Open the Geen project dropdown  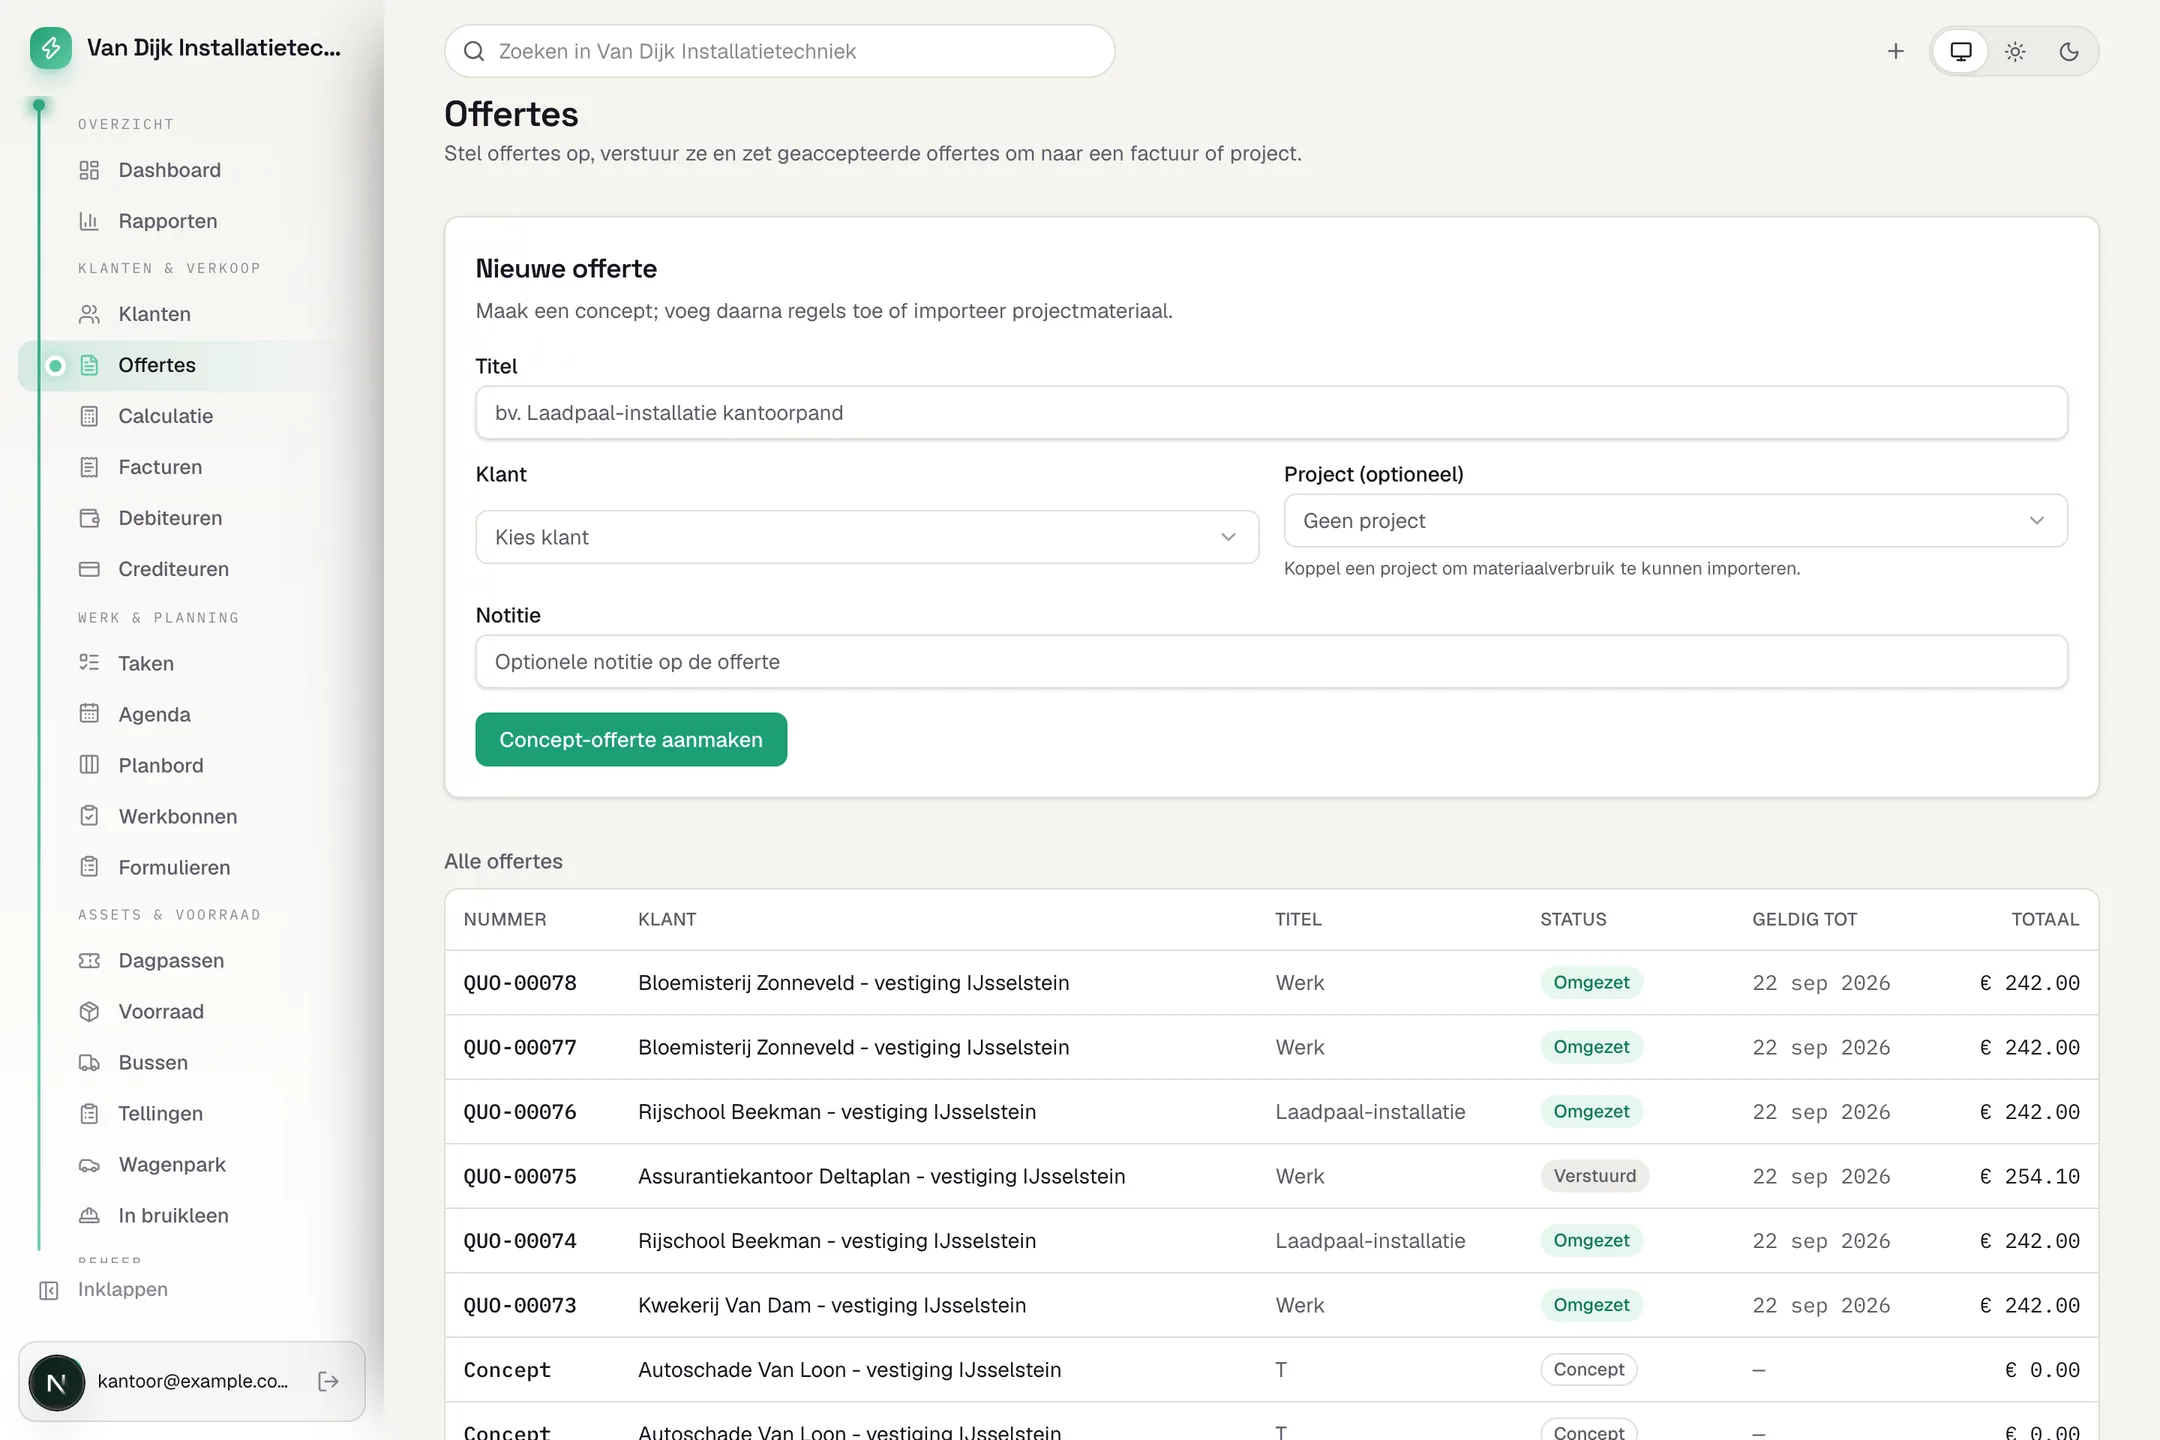(1675, 520)
